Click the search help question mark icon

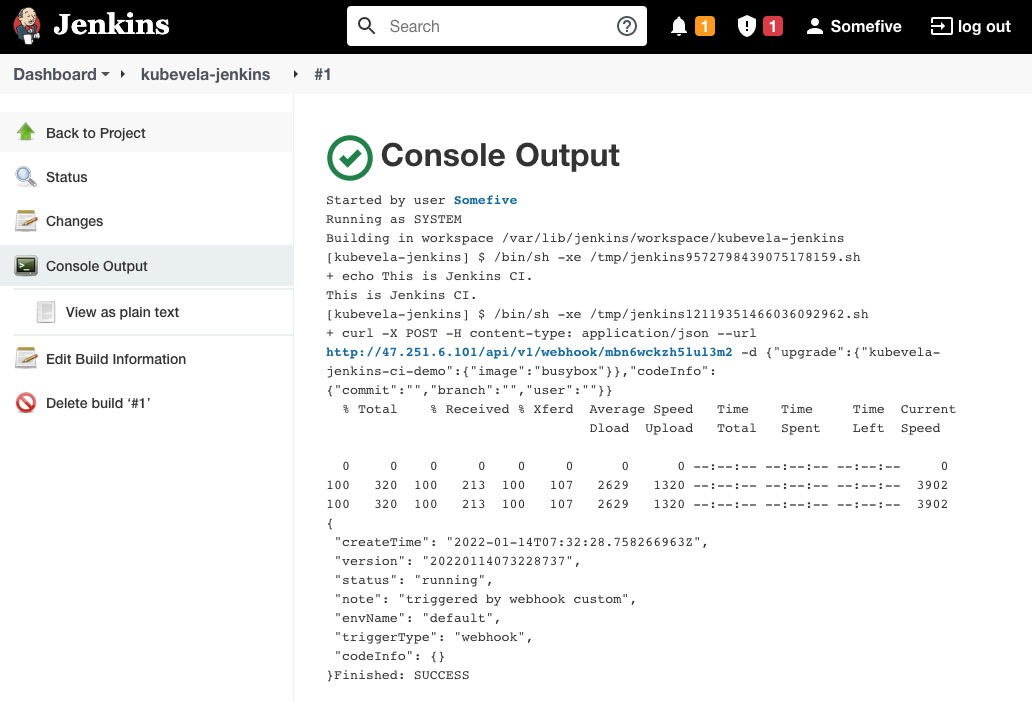point(627,27)
